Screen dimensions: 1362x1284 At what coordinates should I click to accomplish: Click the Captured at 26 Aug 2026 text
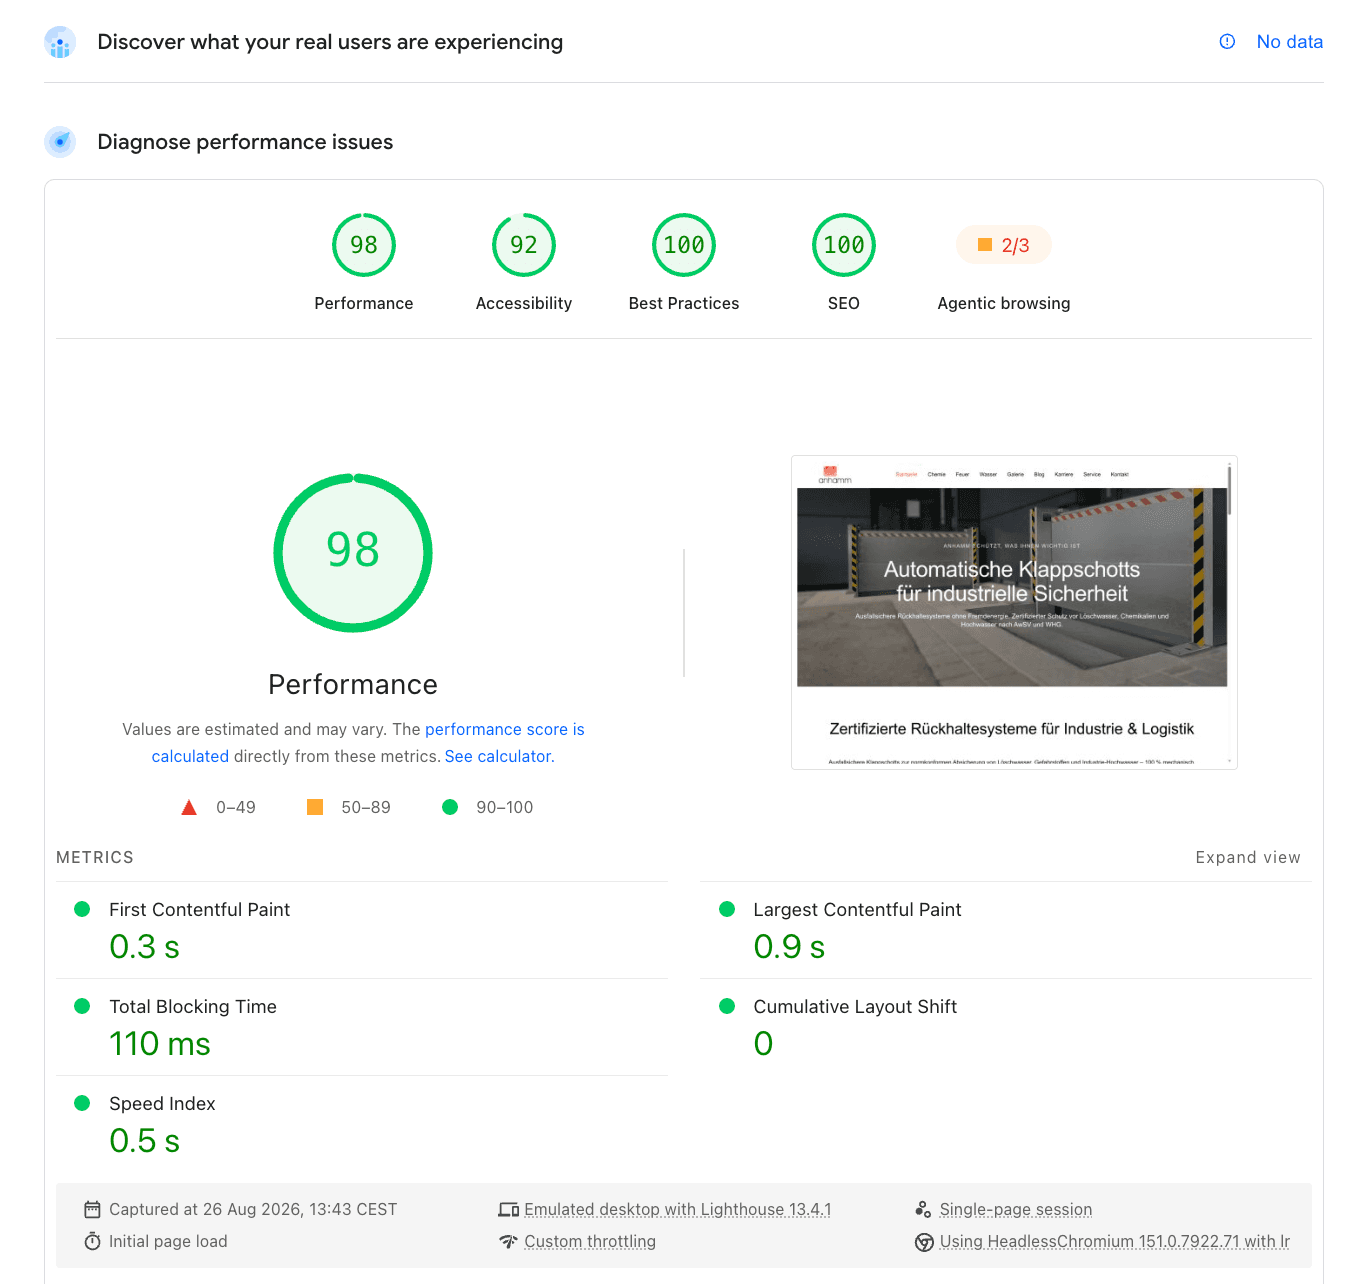point(253,1209)
